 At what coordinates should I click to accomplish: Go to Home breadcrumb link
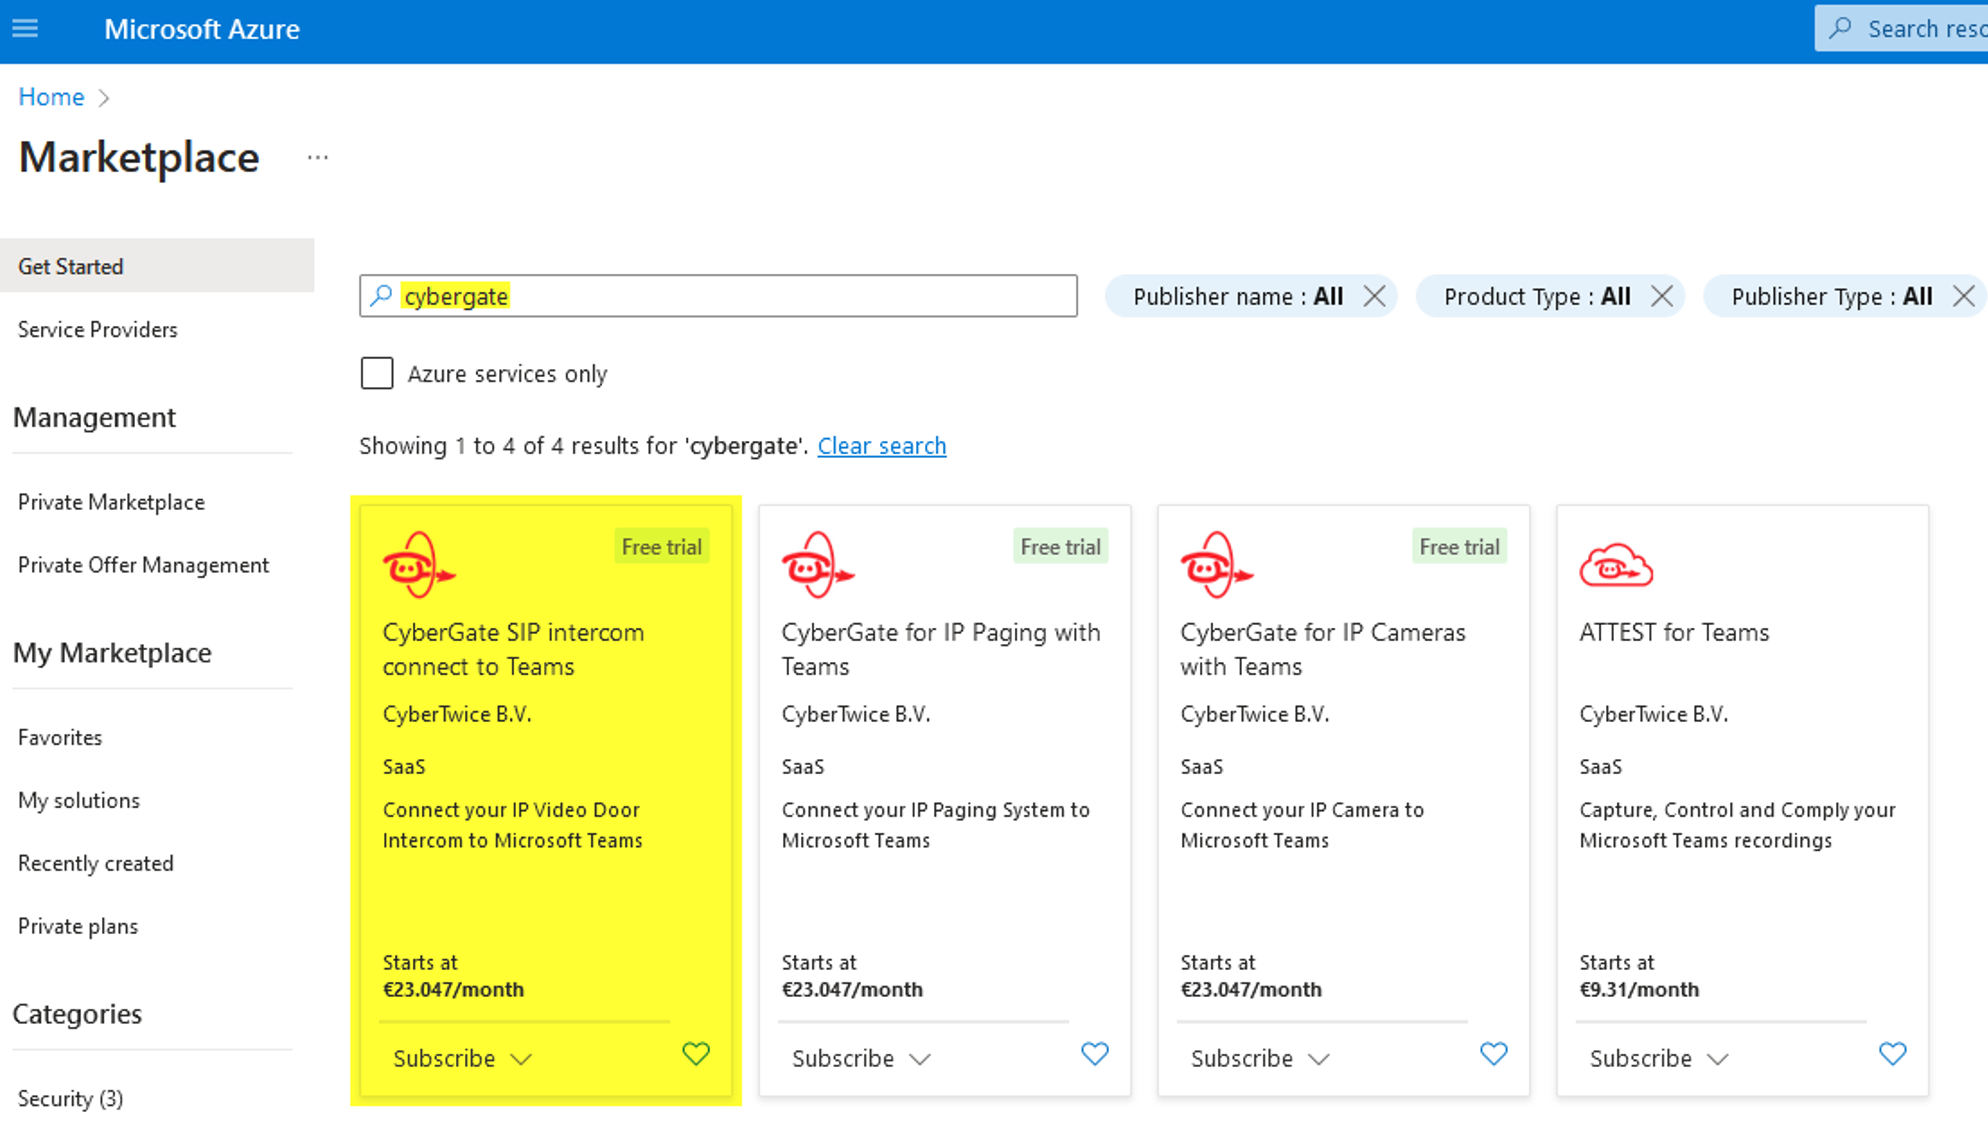51,97
